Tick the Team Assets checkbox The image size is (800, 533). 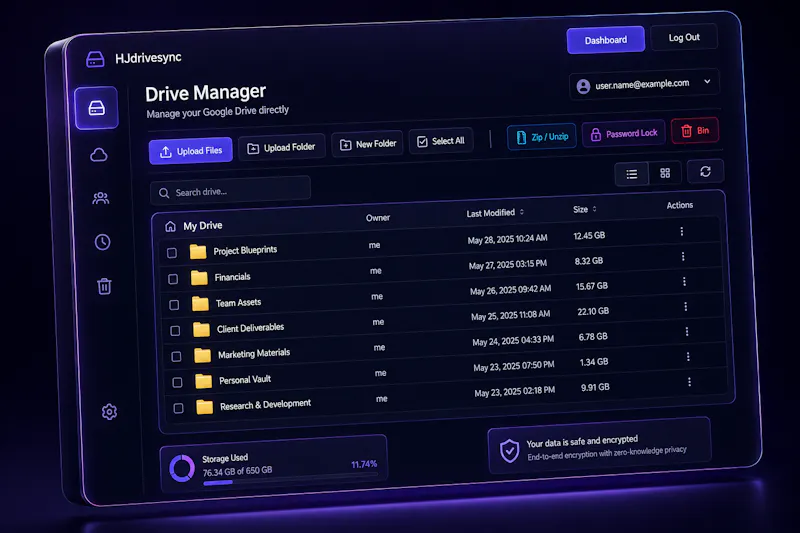[174, 305]
